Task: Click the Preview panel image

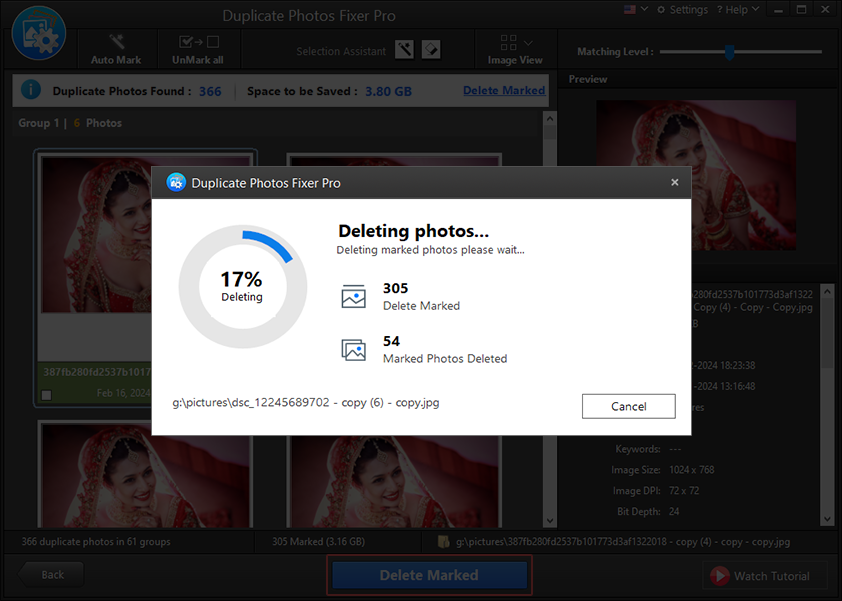Action: click(x=696, y=175)
